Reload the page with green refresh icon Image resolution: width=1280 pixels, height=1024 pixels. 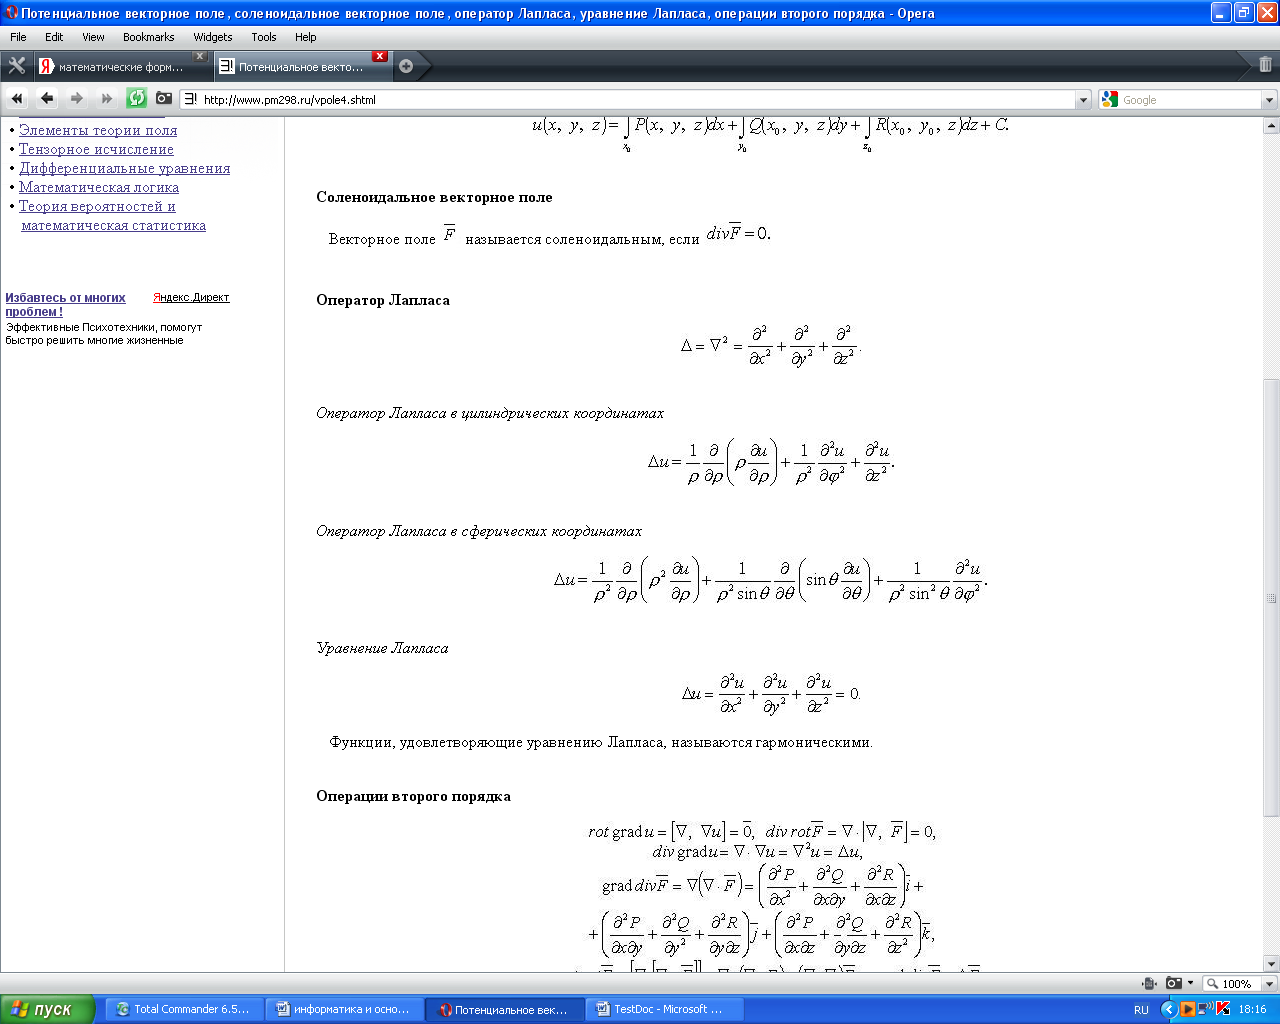[x=137, y=98]
